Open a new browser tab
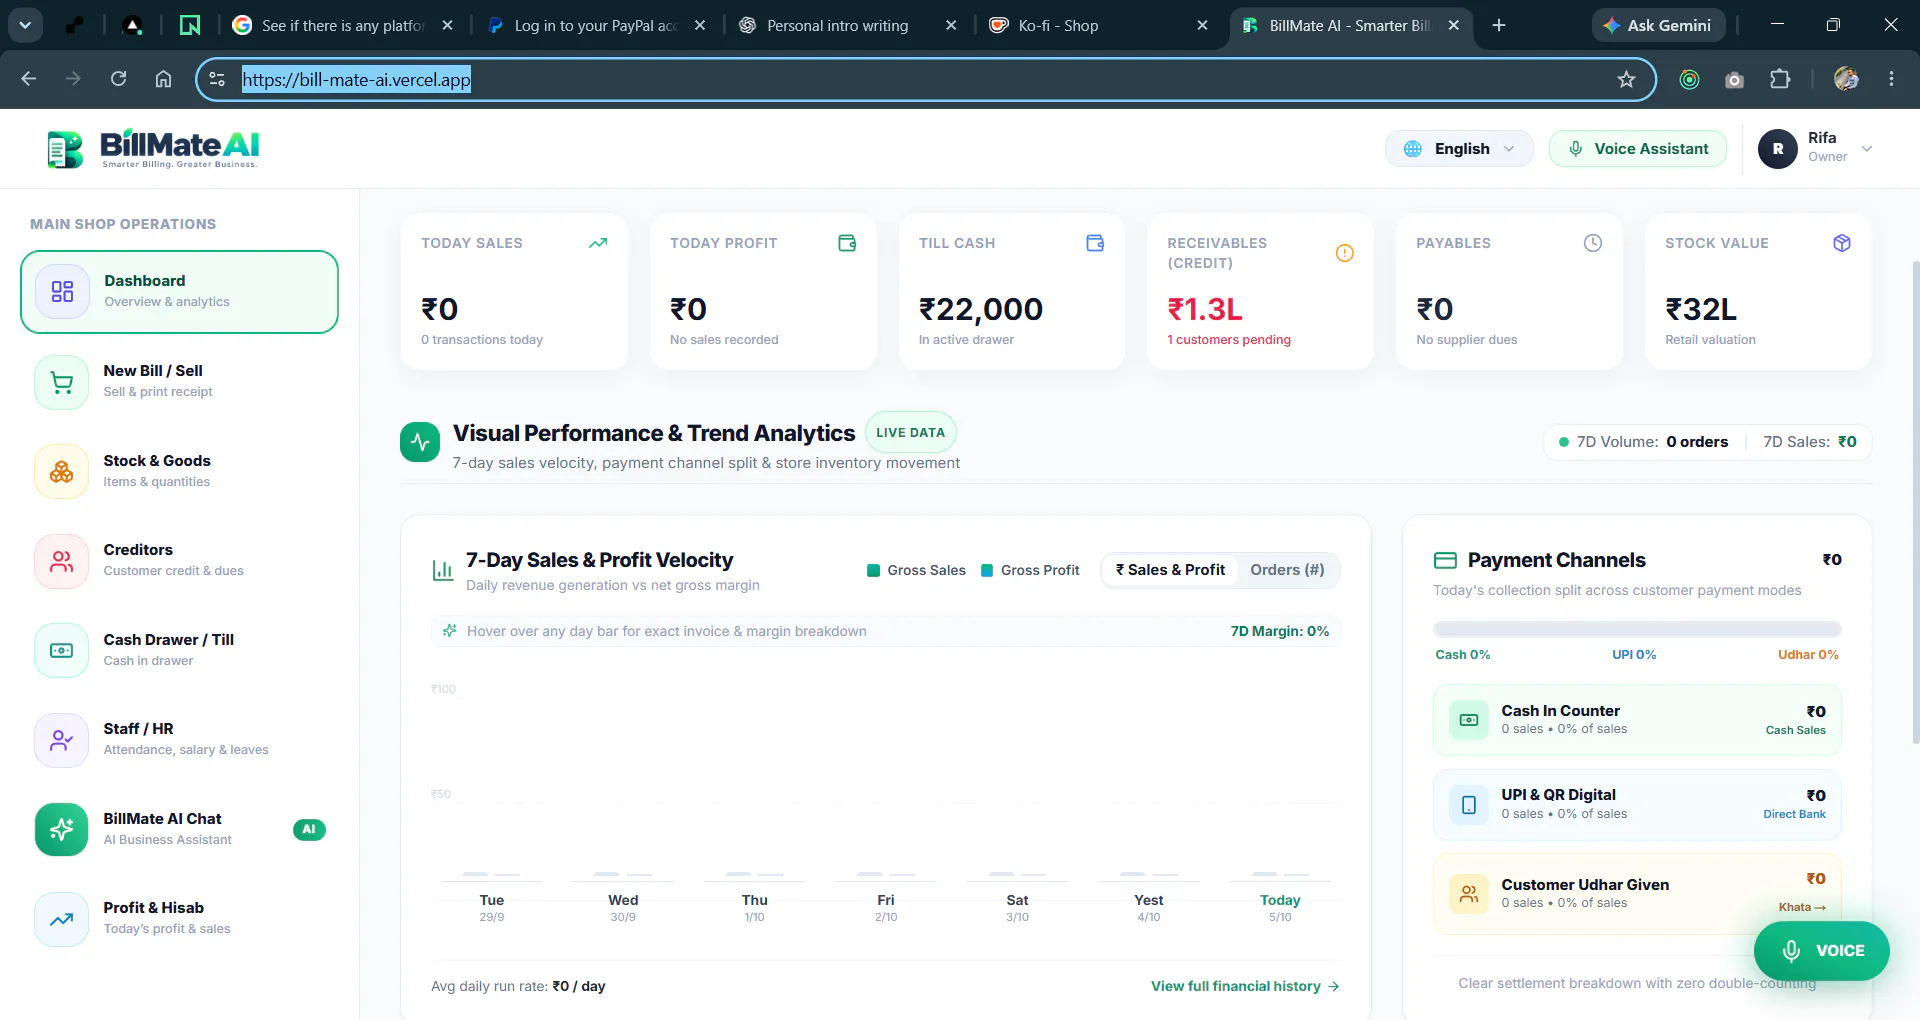This screenshot has height=1020, width=1920. tap(1498, 26)
